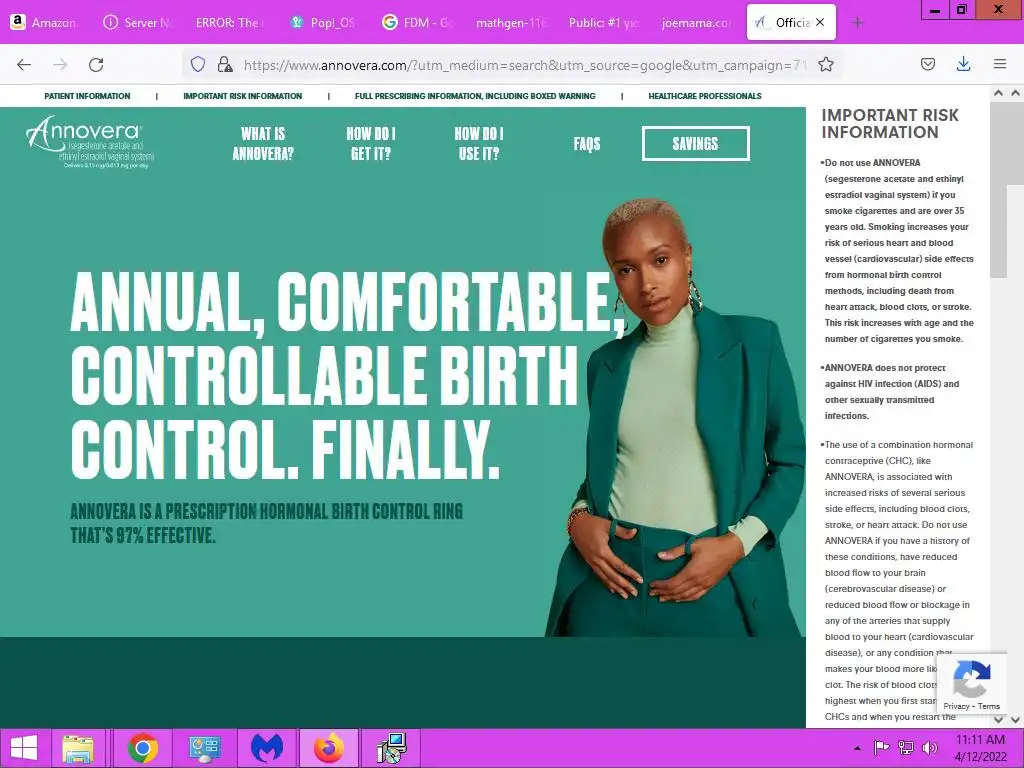The height and width of the screenshot is (768, 1024).
Task: Open Full Prescribing Information link
Action: click(x=475, y=96)
